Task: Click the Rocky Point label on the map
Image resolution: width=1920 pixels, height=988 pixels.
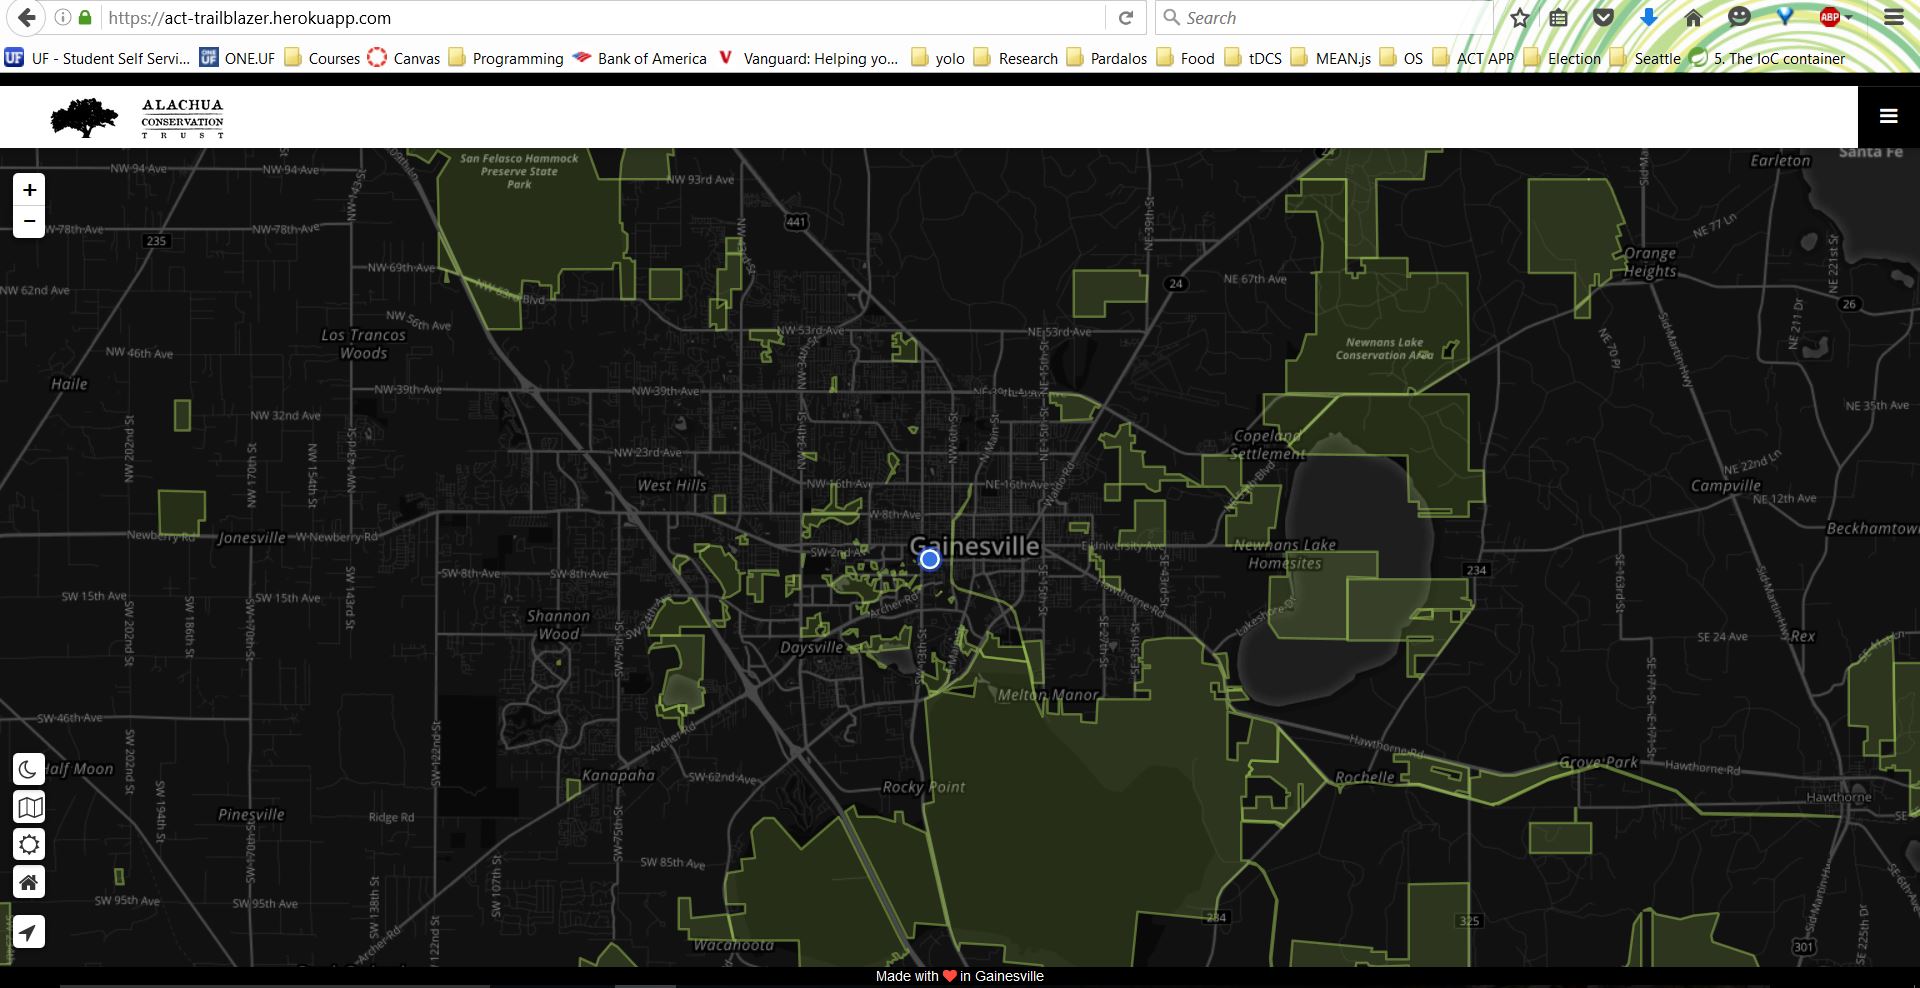Action: 924,787
